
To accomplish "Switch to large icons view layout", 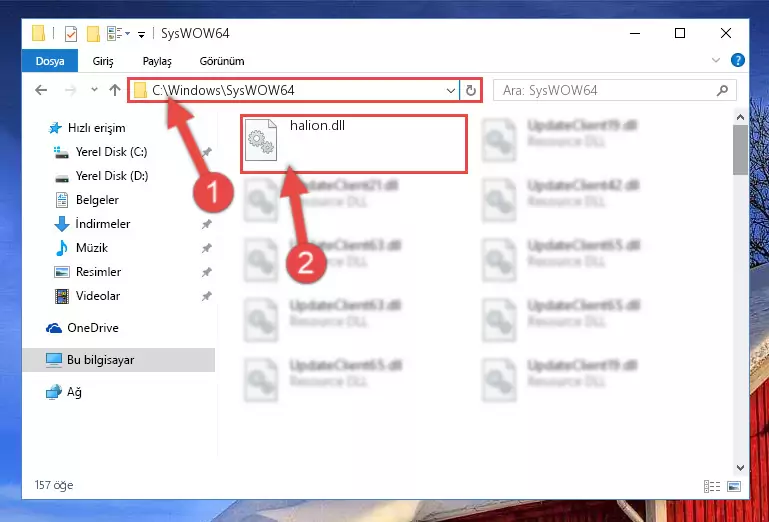I will (734, 486).
